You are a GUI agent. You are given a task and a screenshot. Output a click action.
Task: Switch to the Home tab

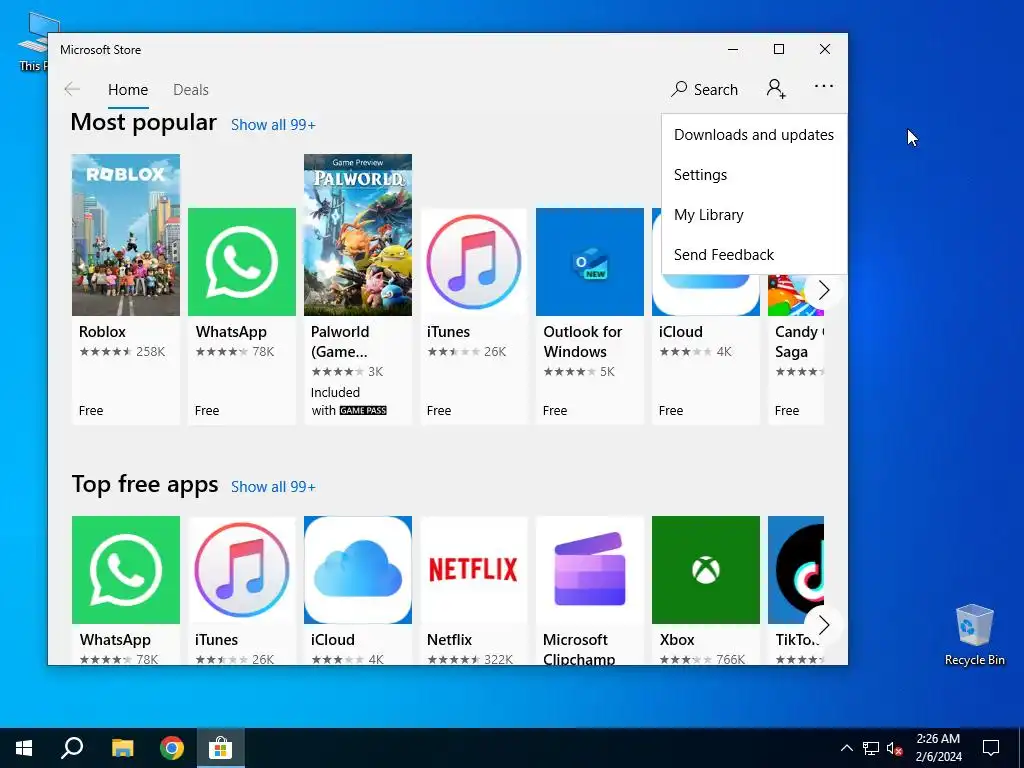pyautogui.click(x=128, y=89)
